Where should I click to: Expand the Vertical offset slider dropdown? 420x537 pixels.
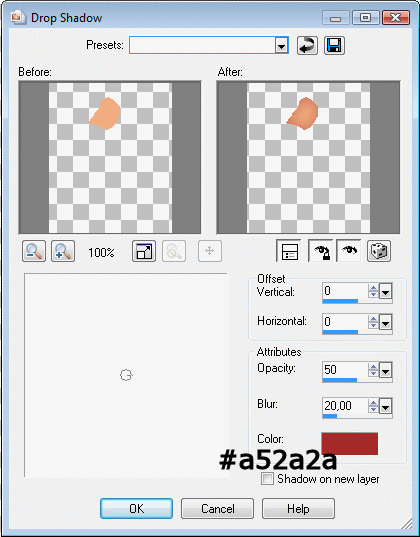[x=385, y=292]
